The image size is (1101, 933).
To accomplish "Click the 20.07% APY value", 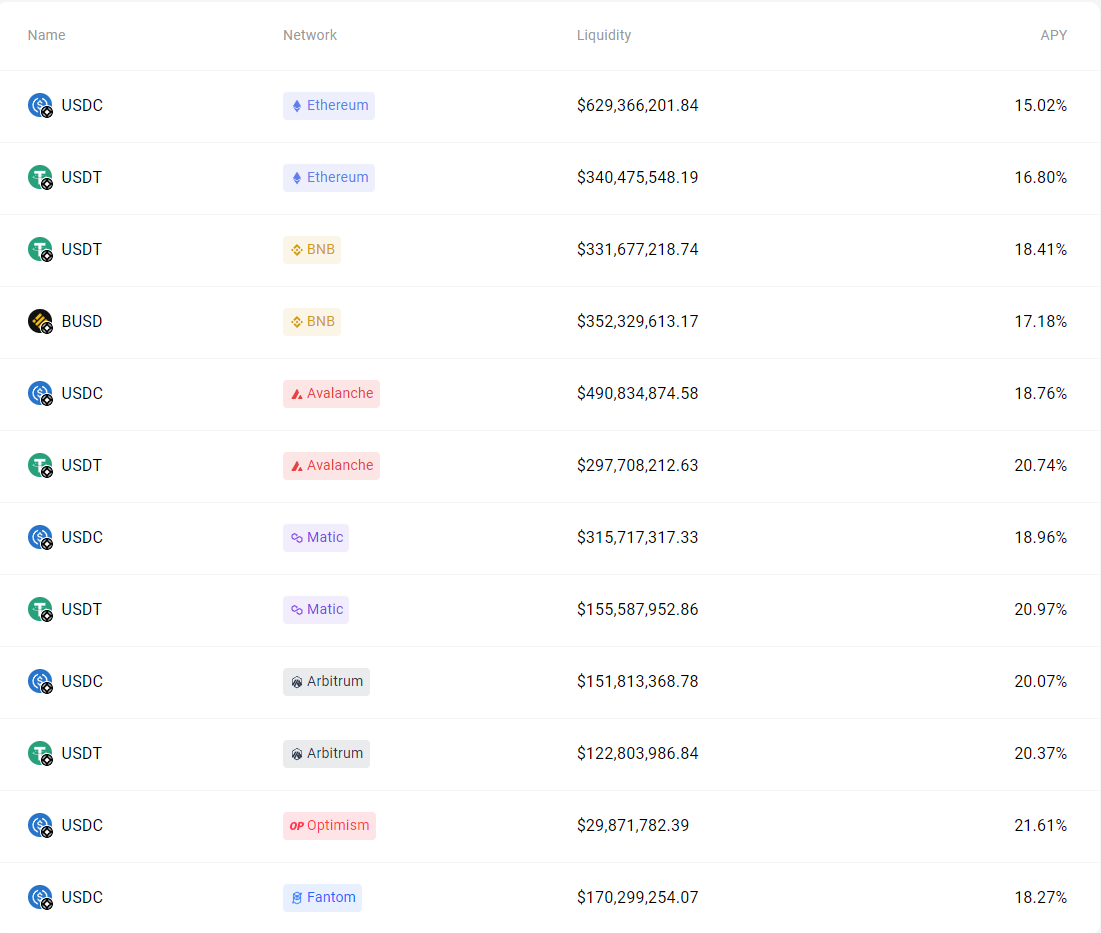I will [x=1041, y=682].
